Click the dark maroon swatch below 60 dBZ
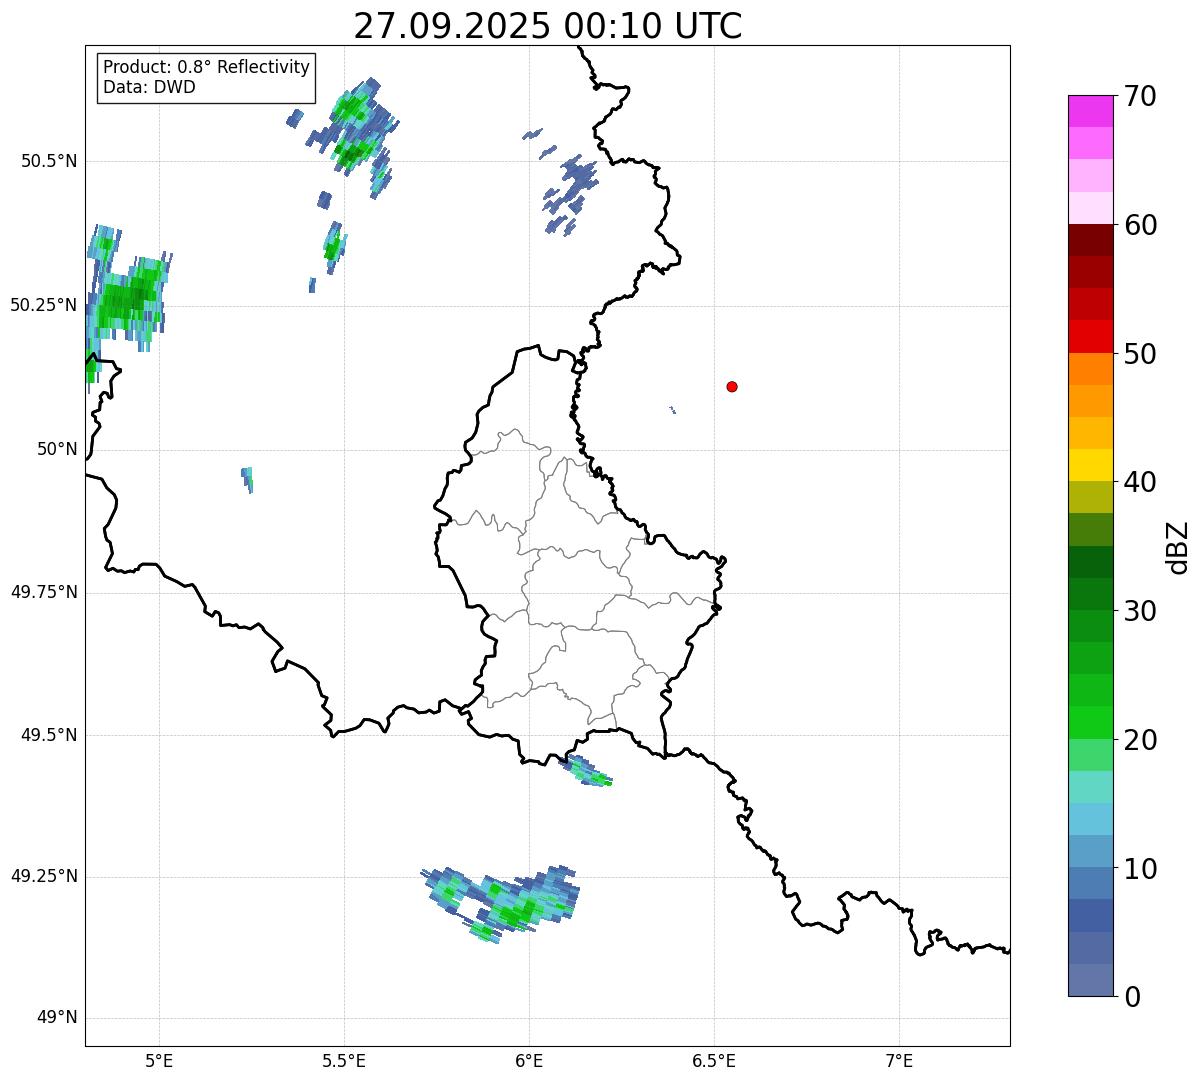 1090,240
